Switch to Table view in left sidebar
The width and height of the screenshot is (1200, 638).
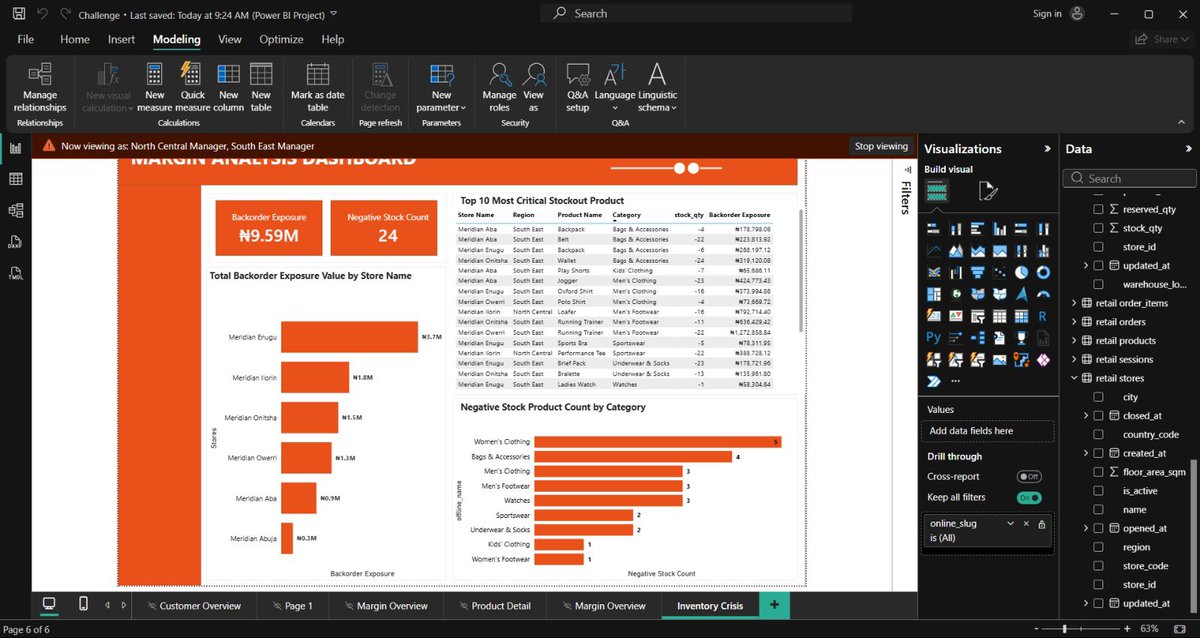[15, 179]
